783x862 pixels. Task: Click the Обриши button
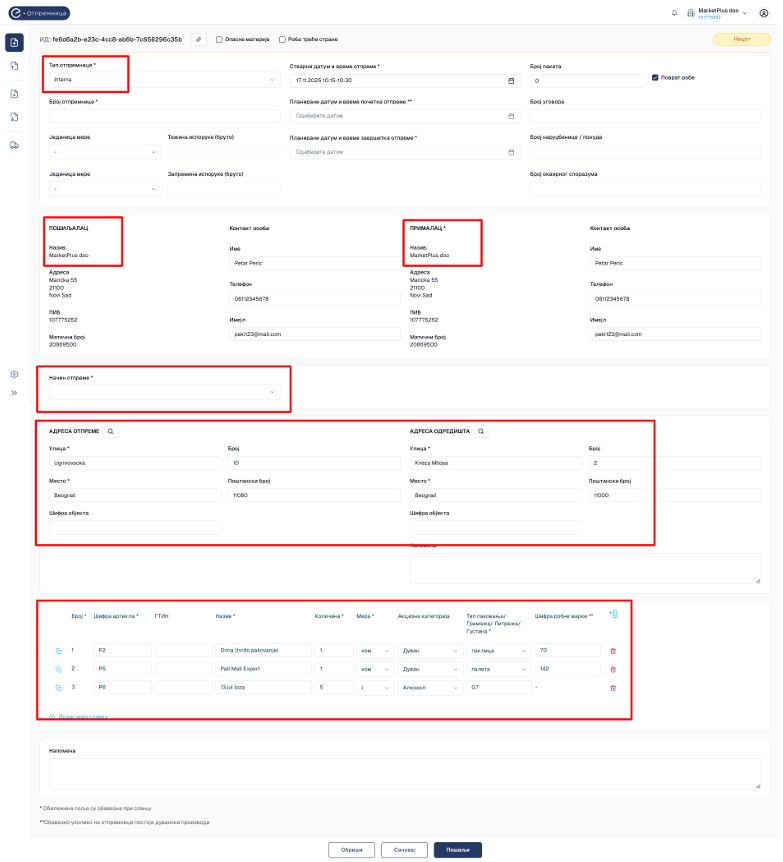(x=351, y=849)
